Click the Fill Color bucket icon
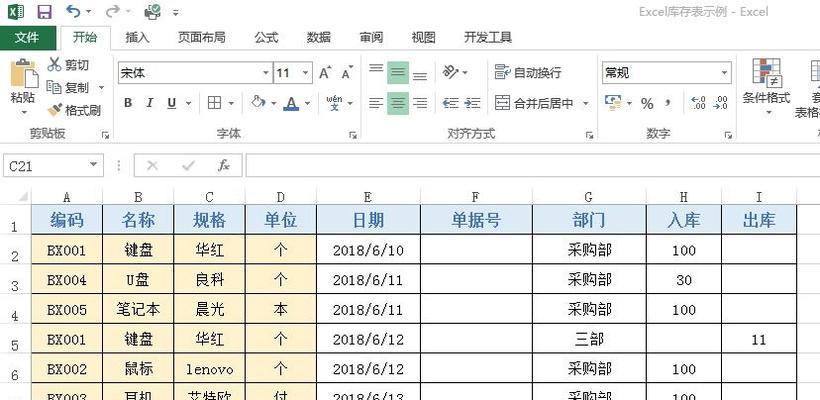The width and height of the screenshot is (820, 400). [258, 102]
